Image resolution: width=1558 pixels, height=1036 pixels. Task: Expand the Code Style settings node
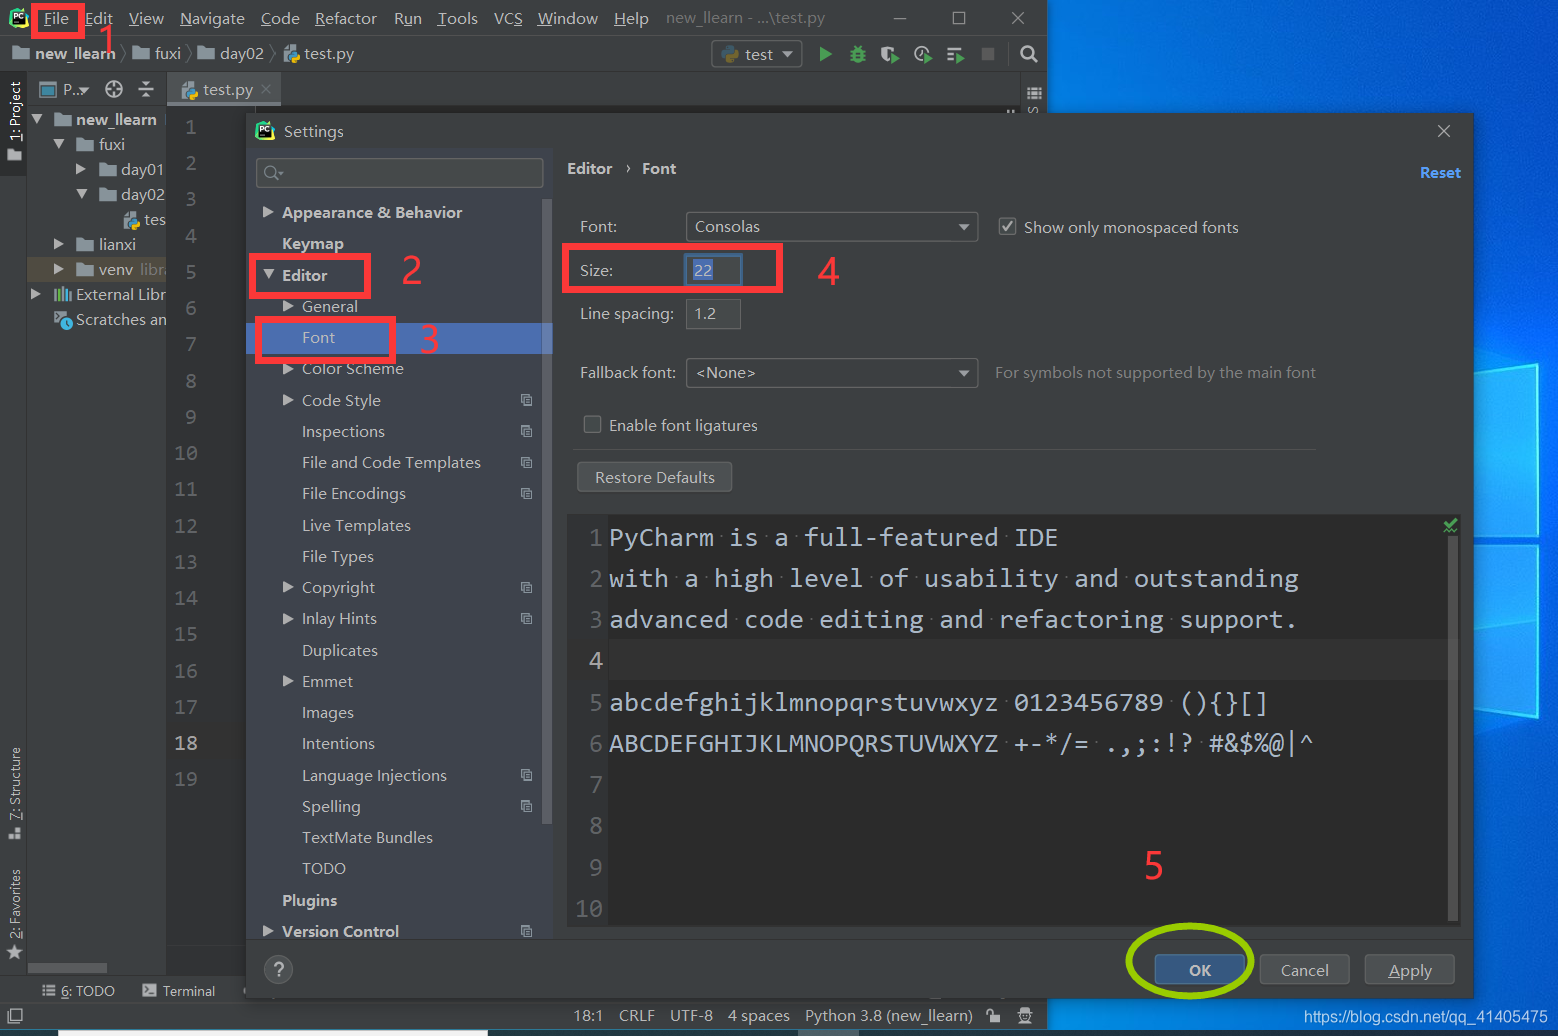(x=288, y=400)
